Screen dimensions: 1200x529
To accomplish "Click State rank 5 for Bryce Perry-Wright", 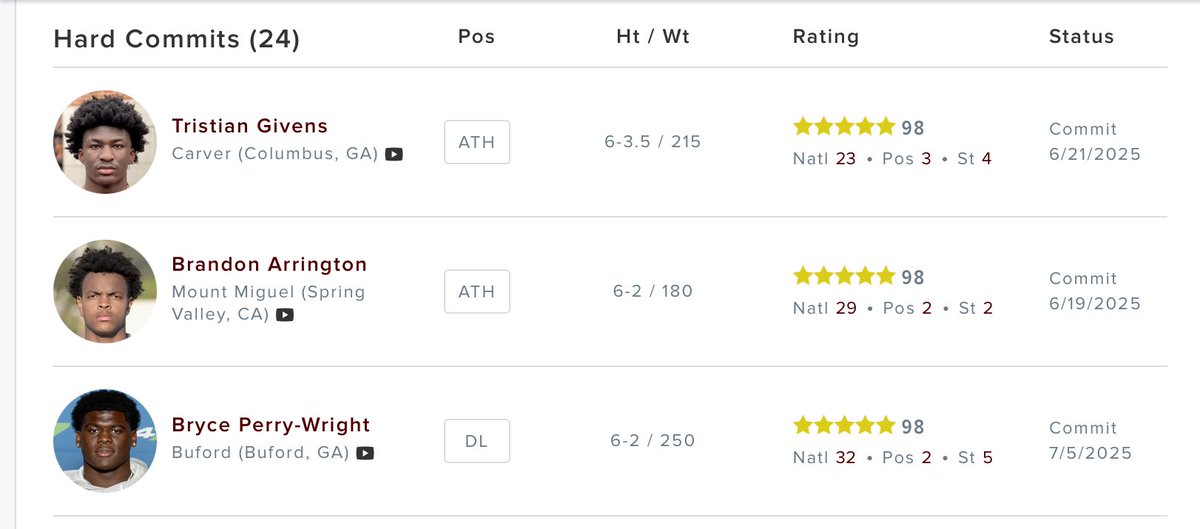I will pyautogui.click(x=987, y=458).
